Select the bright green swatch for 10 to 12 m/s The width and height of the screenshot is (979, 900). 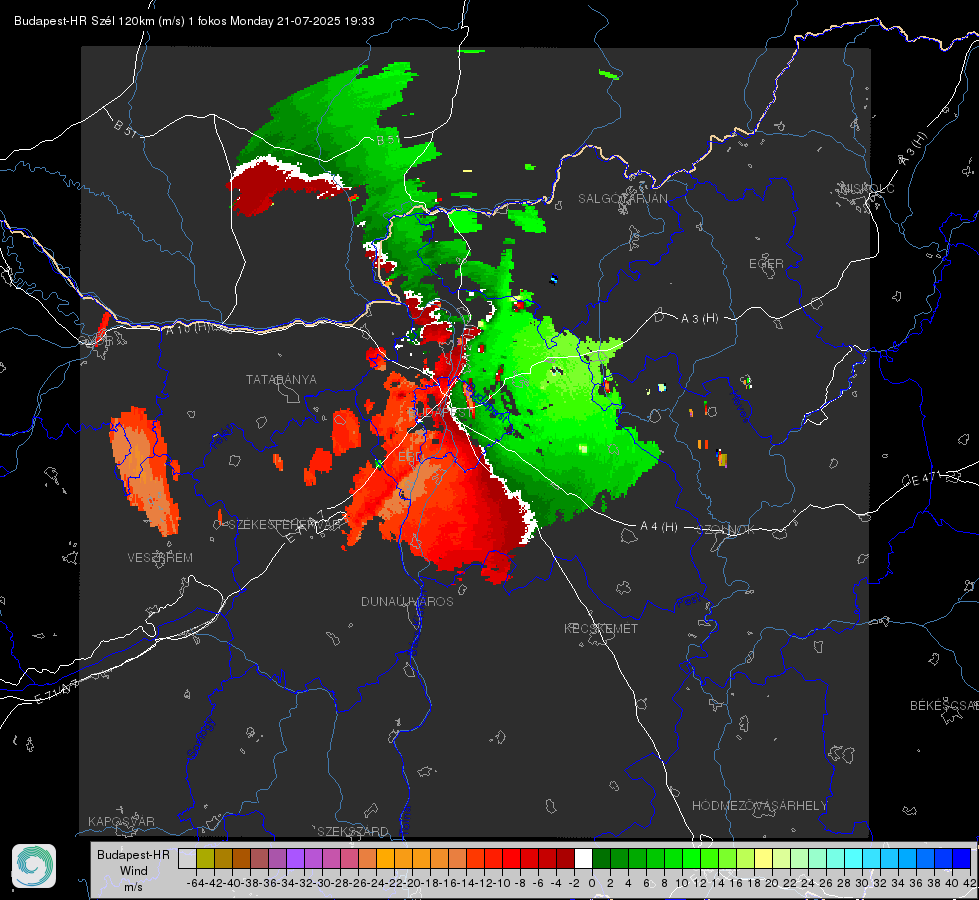pos(691,859)
